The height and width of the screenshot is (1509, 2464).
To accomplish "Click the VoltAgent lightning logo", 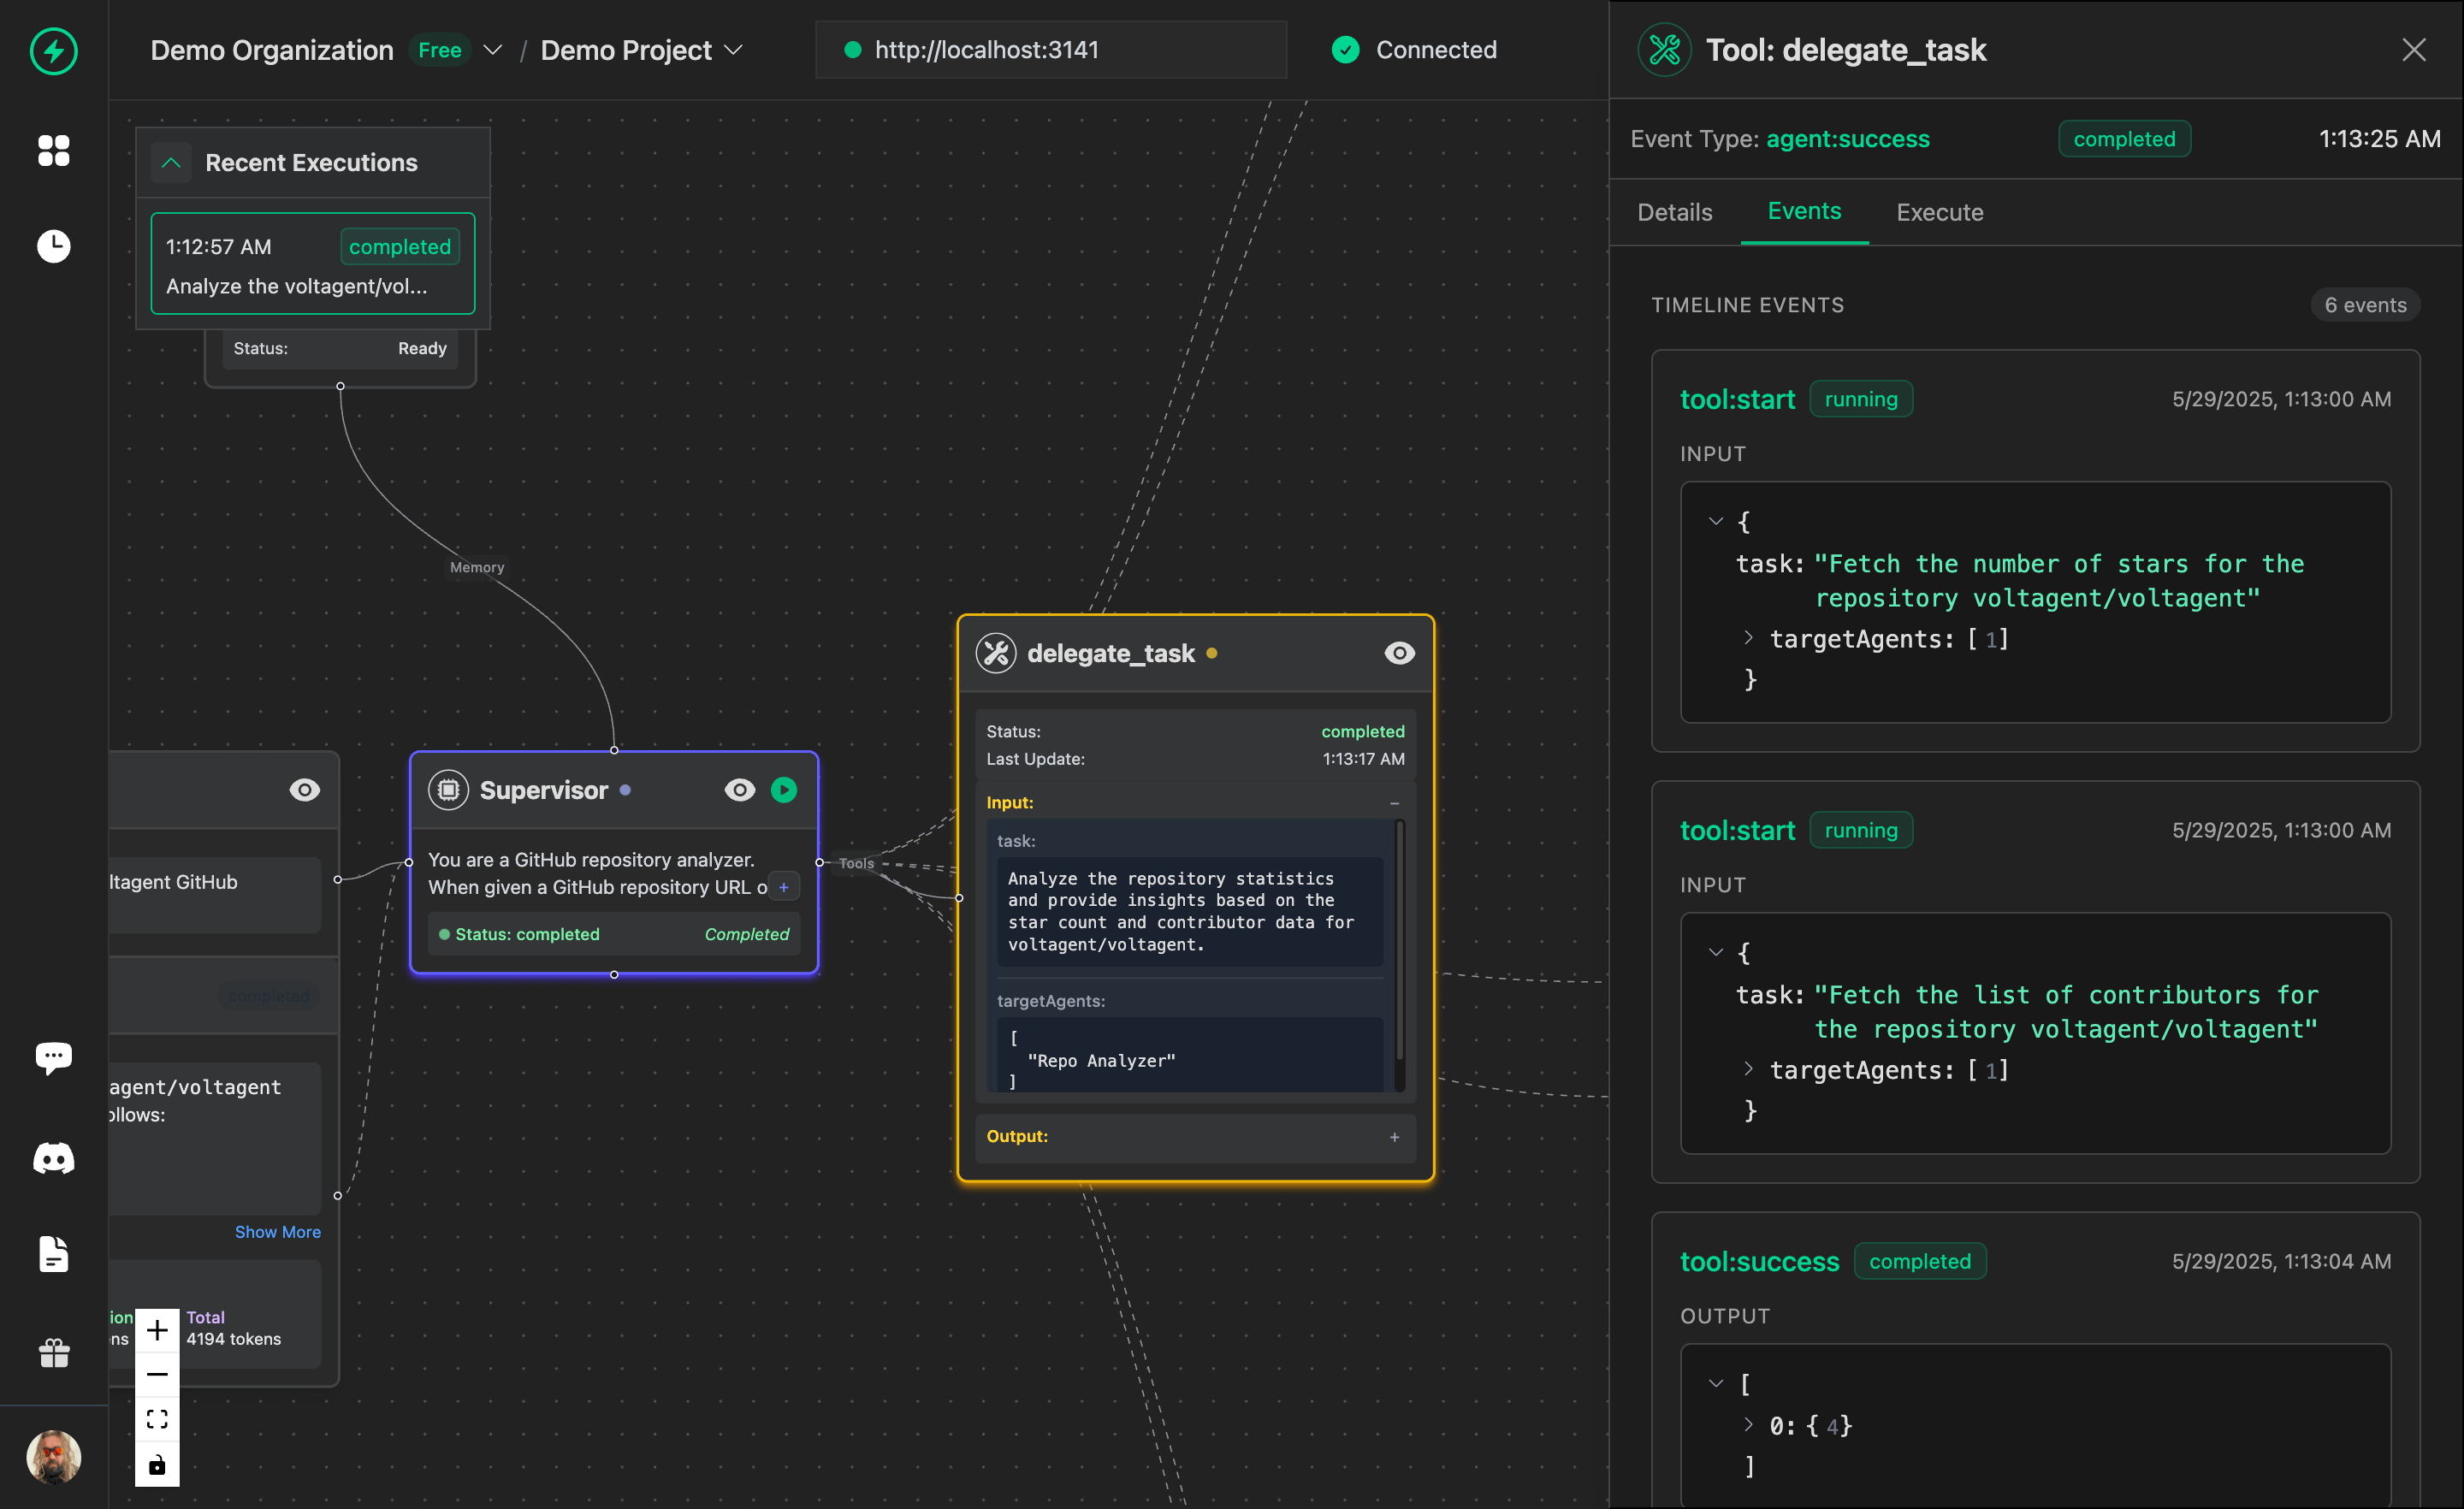I will coord(54,51).
